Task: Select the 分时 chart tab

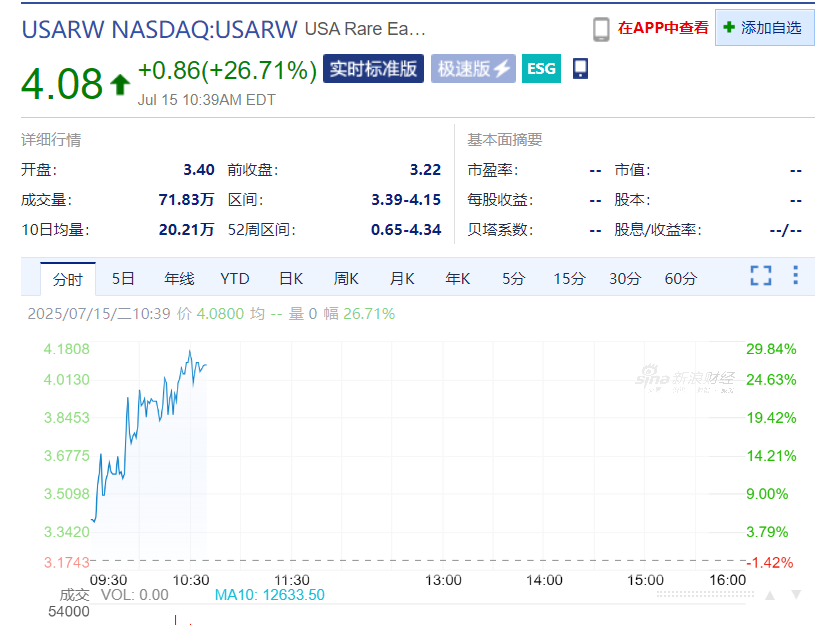Action: click(x=68, y=279)
